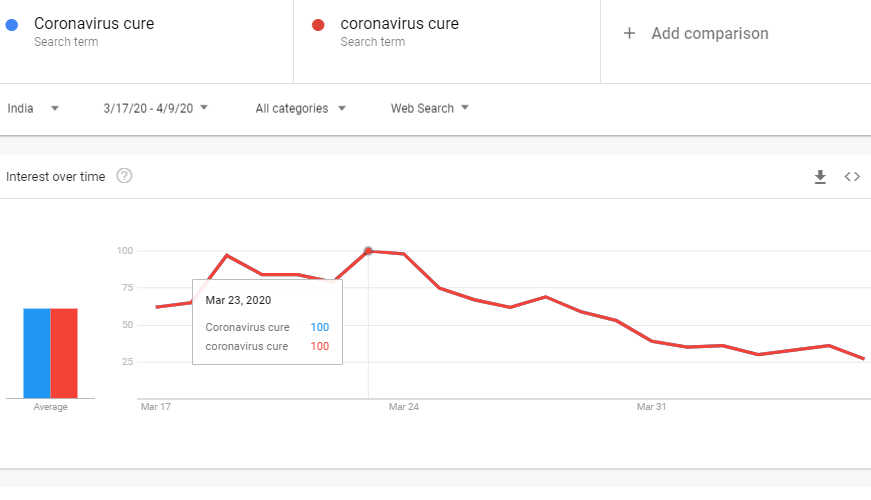This screenshot has height=500, width=871.
Task: Expand the 3/17/20 - 4/9/20 date range dropdown
Action: pos(155,108)
